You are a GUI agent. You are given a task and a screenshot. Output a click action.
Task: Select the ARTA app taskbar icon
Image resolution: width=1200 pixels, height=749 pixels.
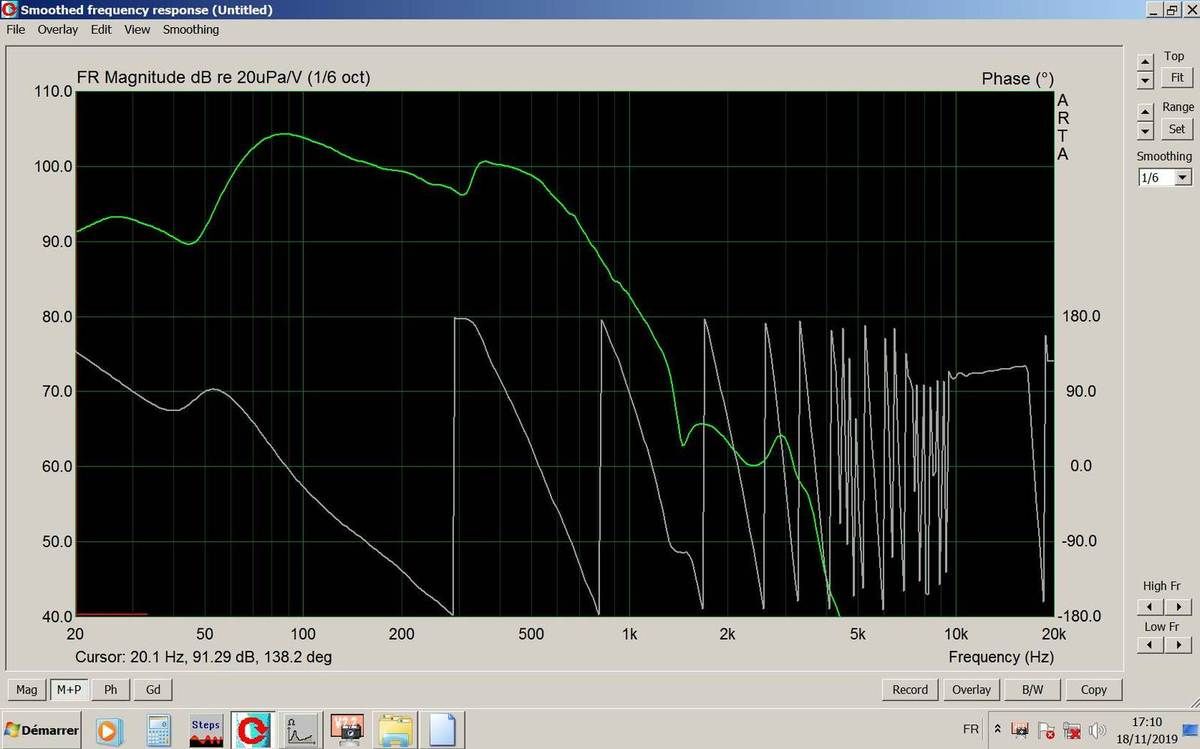coord(253,730)
